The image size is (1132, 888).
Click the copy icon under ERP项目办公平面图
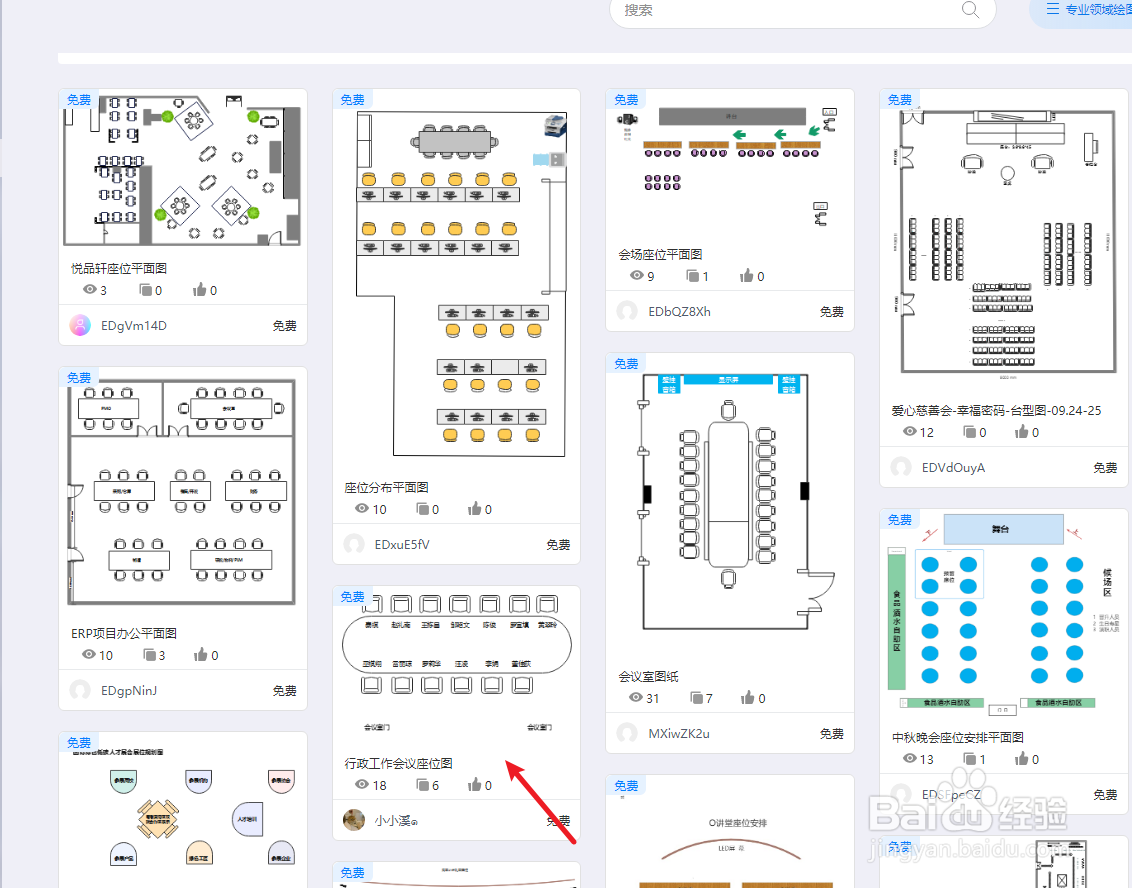(149, 655)
